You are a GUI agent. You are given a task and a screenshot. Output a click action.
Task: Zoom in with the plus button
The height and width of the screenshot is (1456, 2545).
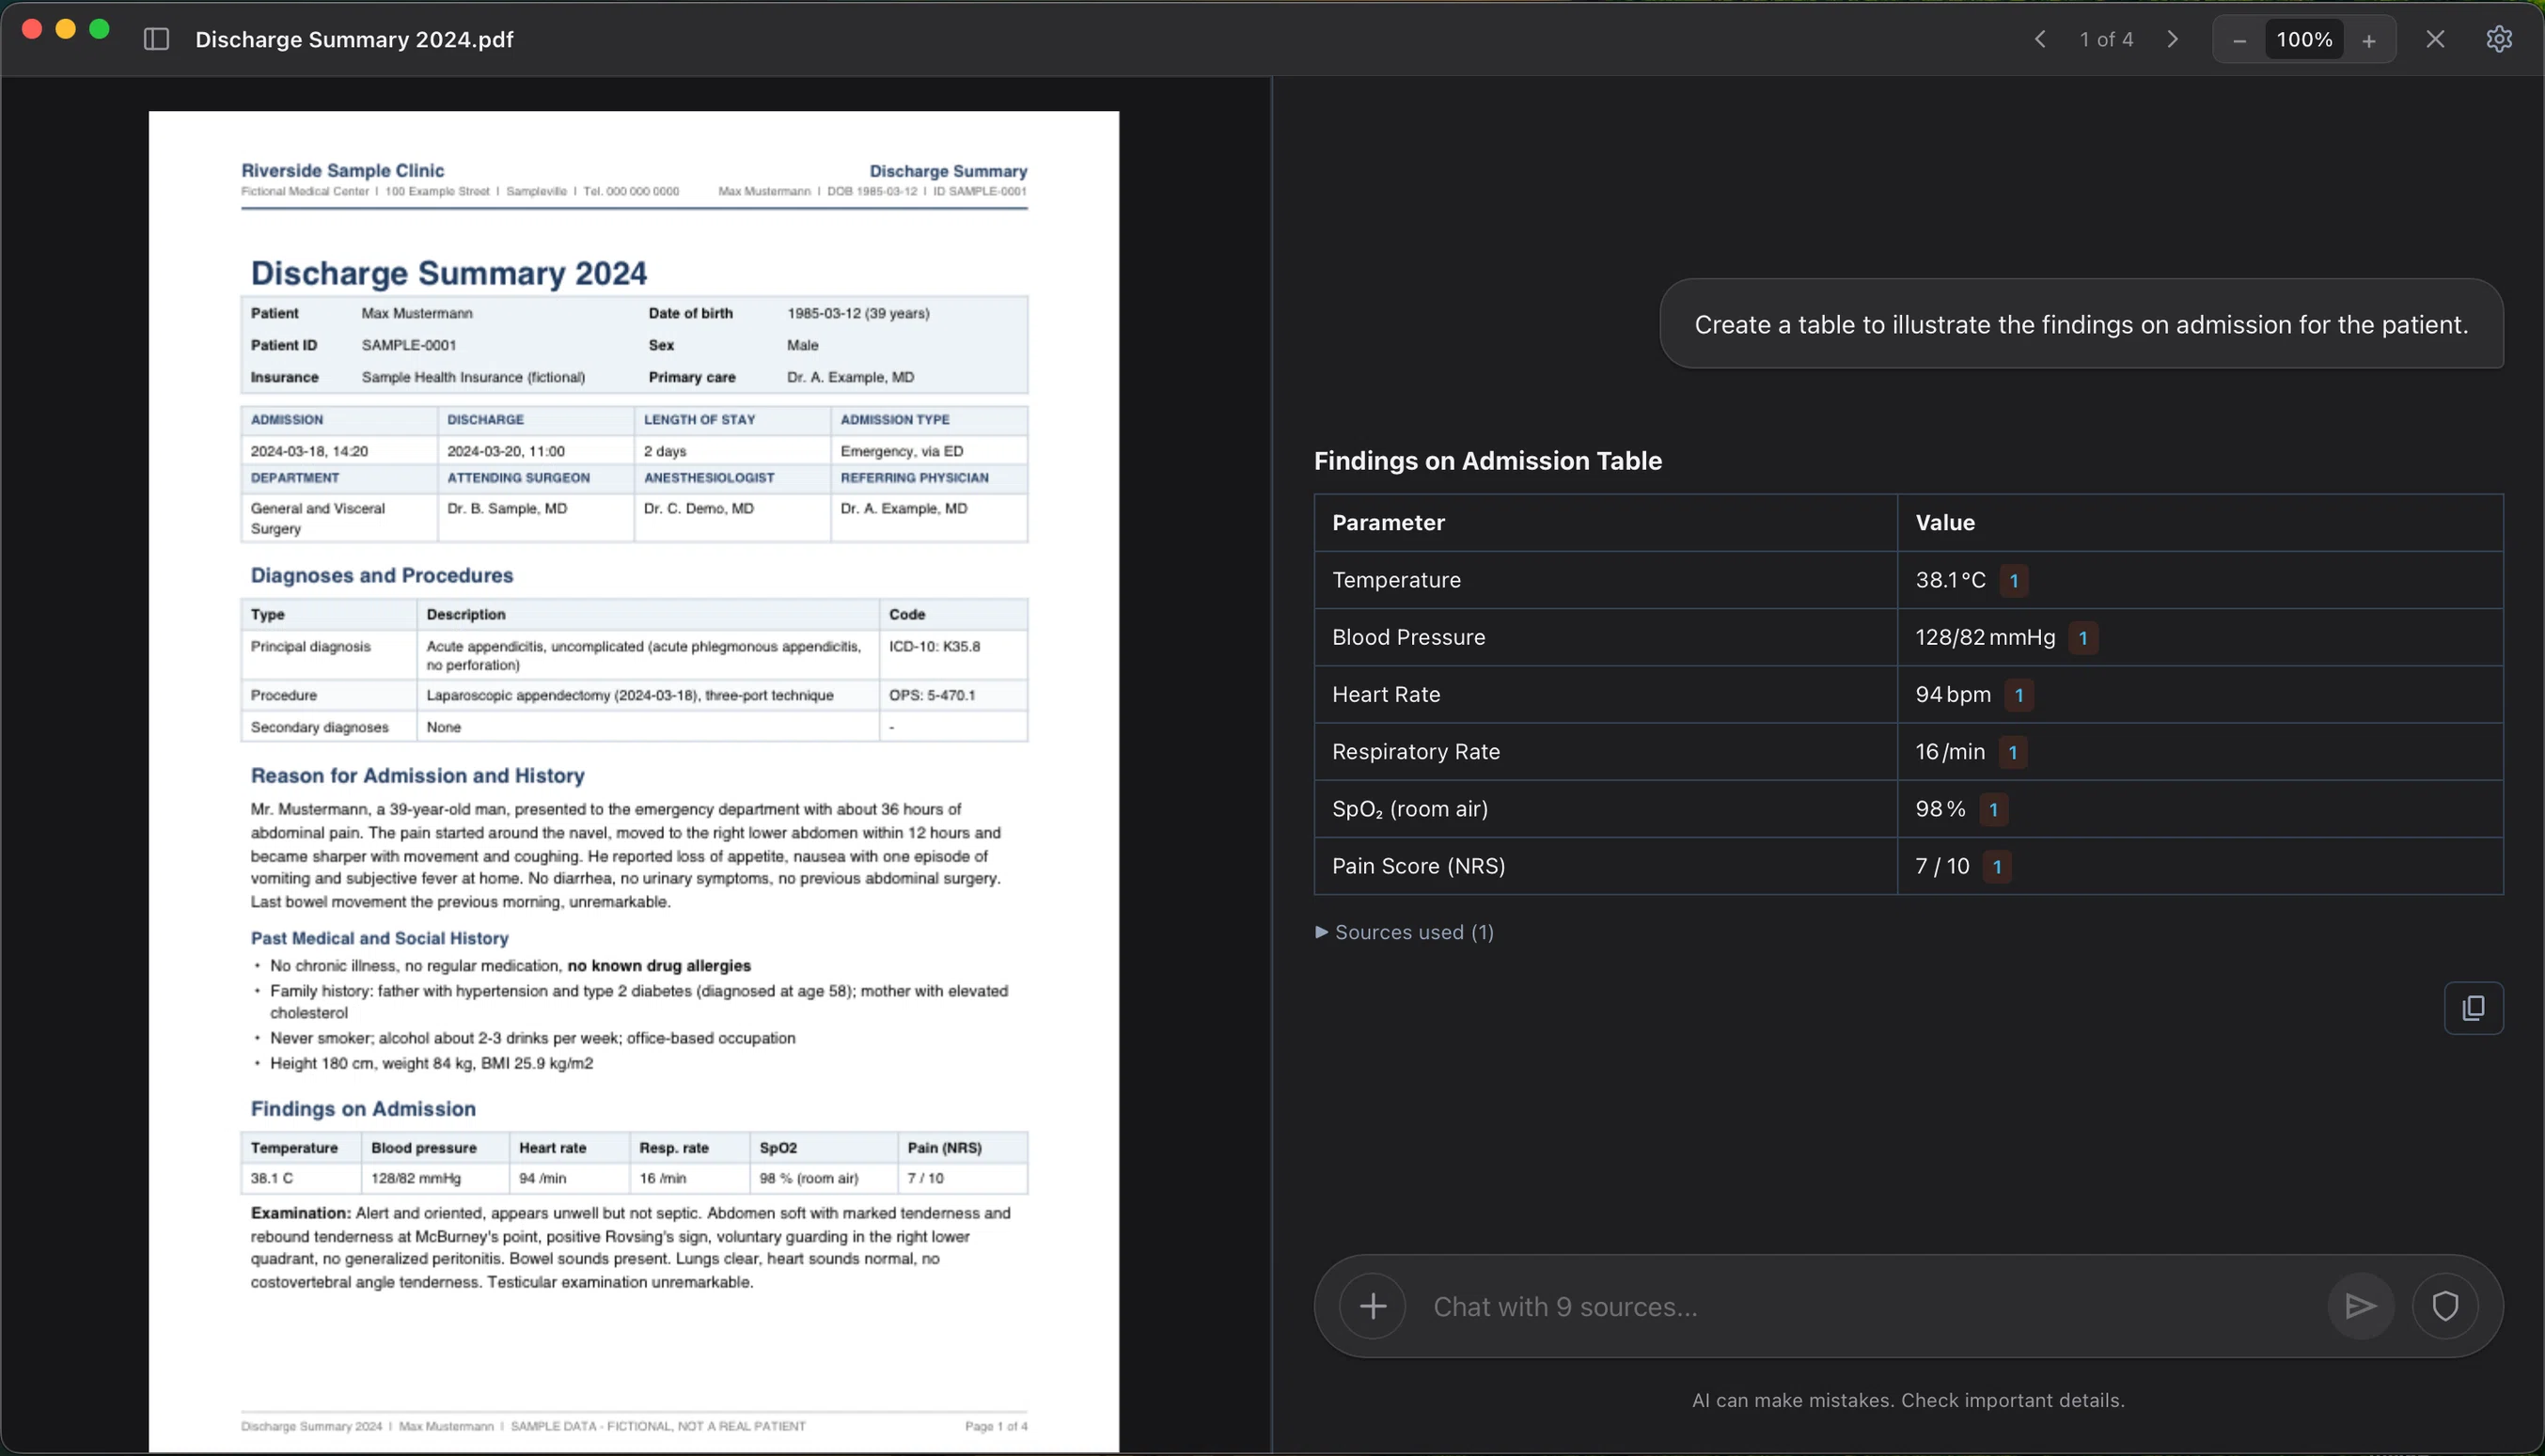[2369, 40]
